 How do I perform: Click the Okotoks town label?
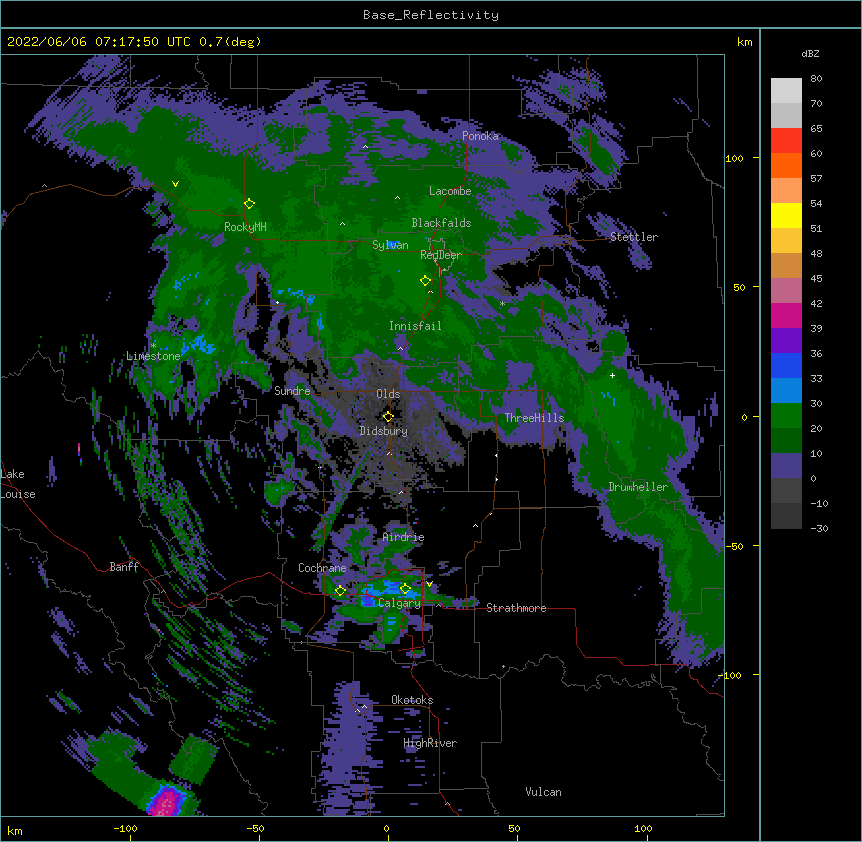point(412,700)
